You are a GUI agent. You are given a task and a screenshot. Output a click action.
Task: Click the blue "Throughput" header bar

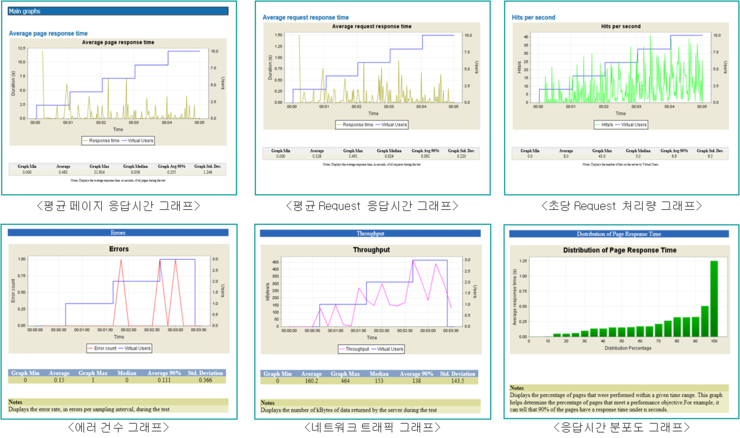[x=370, y=233]
